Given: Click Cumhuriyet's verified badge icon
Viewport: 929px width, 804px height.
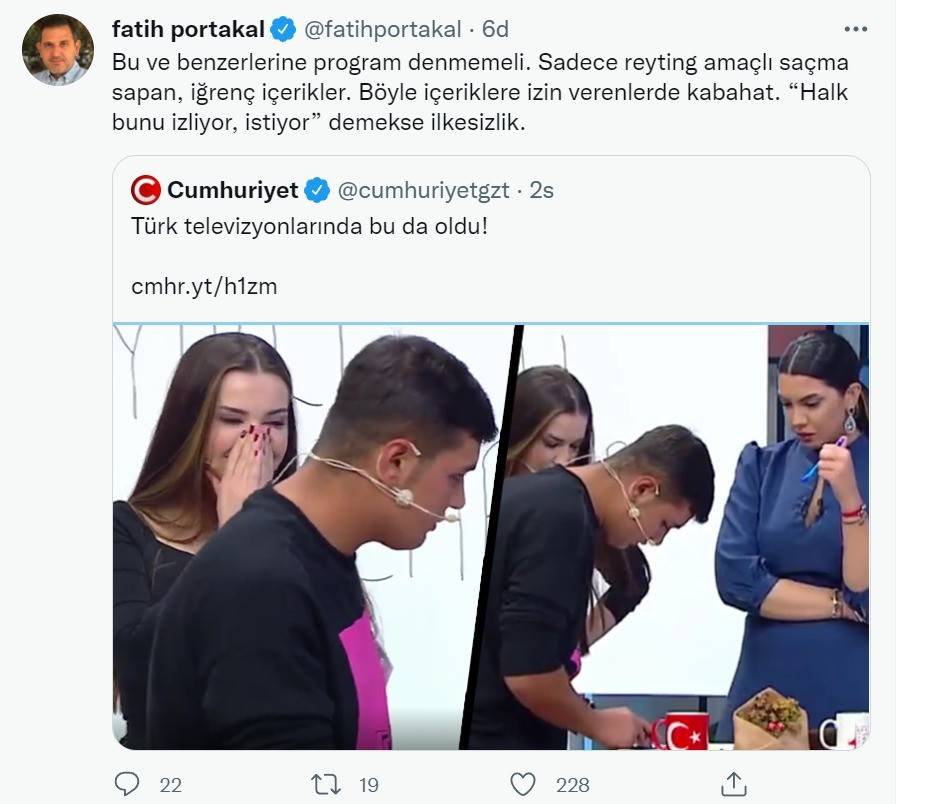Looking at the screenshot, I should [317, 190].
